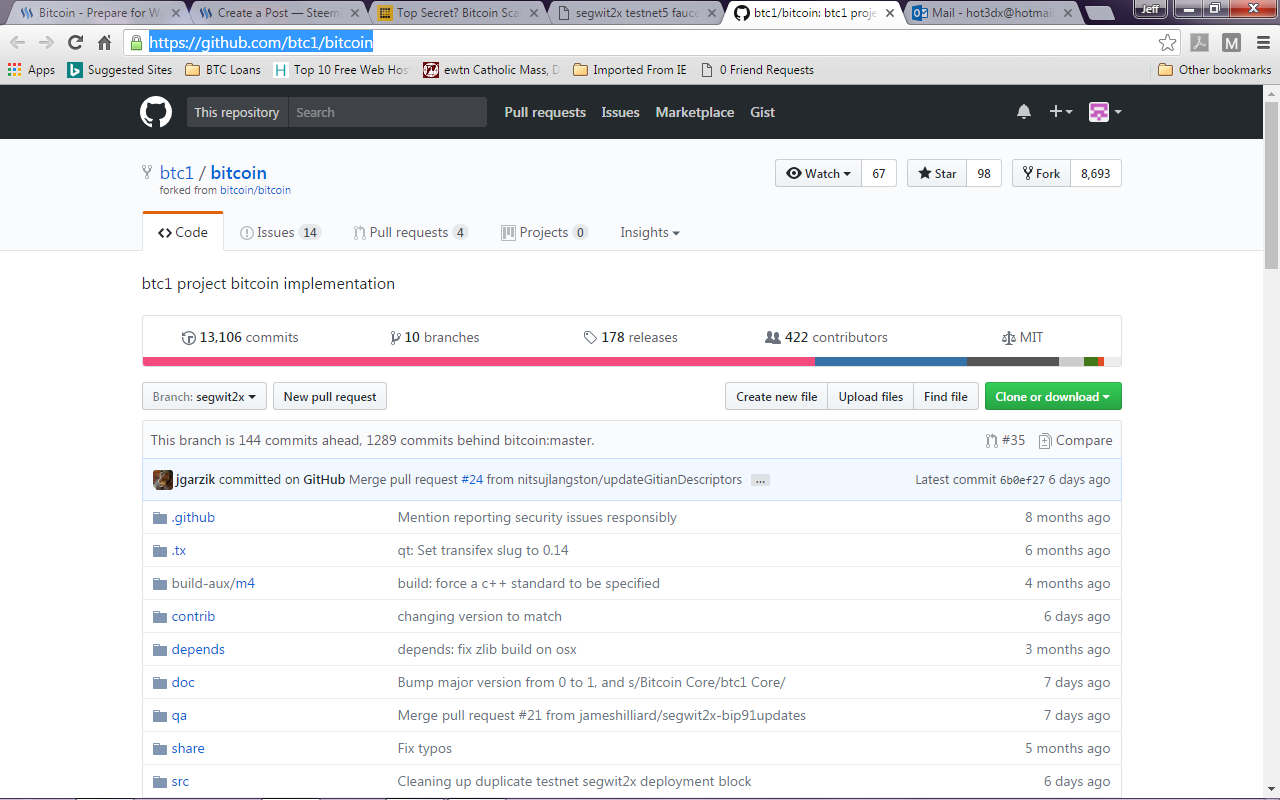Open the notifications bell icon

[x=1024, y=112]
